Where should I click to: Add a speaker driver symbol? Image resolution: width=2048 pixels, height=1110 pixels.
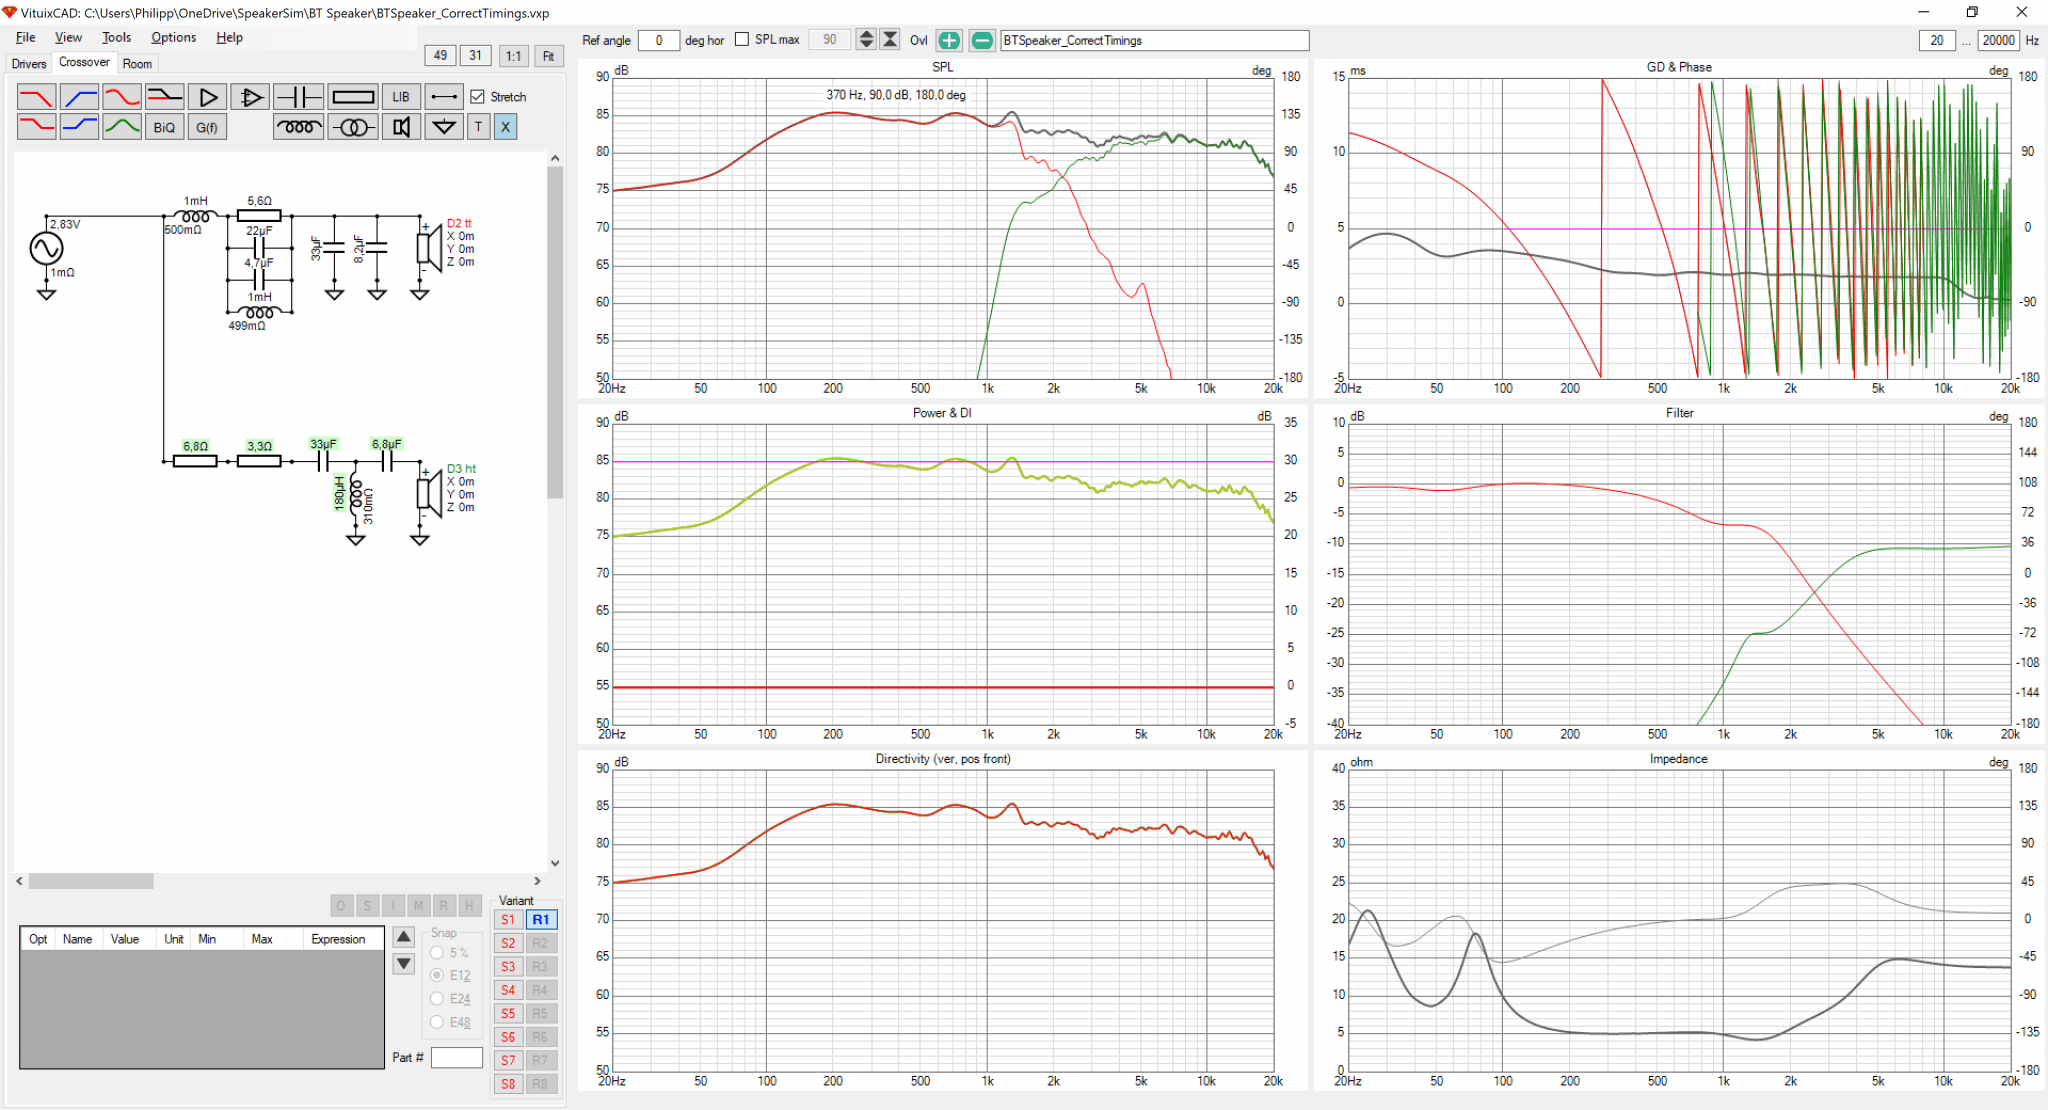pos(401,127)
